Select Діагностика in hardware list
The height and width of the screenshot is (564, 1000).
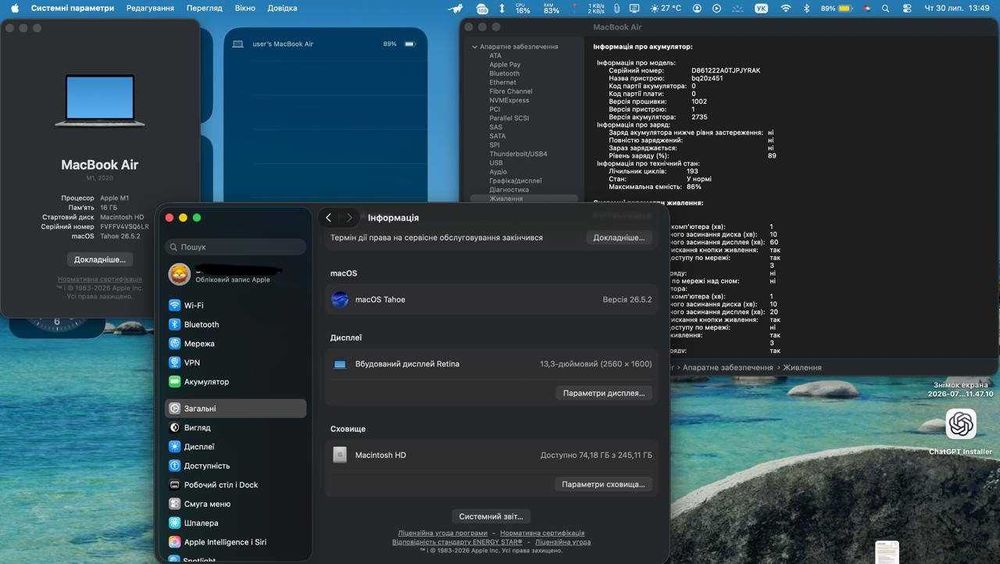(509, 189)
